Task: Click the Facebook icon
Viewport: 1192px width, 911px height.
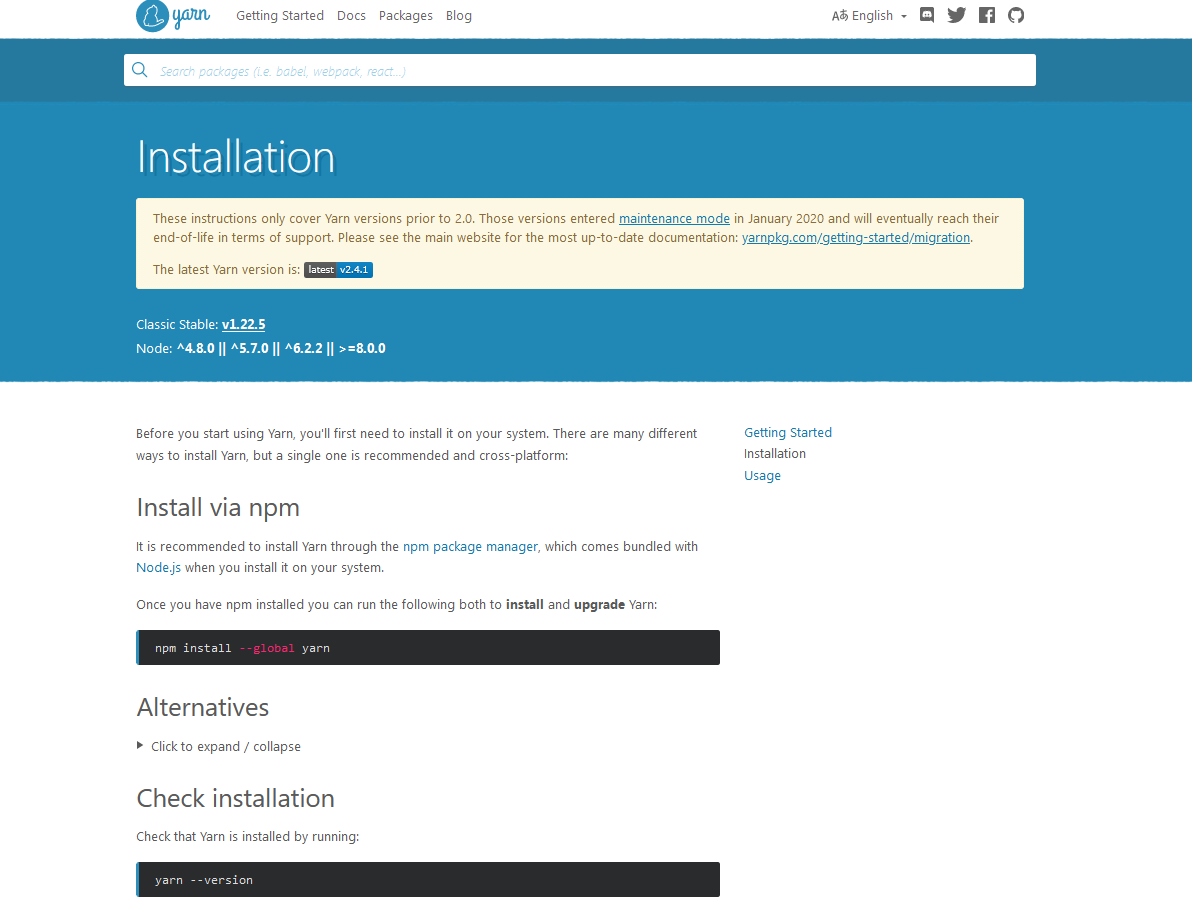Action: click(x=986, y=15)
